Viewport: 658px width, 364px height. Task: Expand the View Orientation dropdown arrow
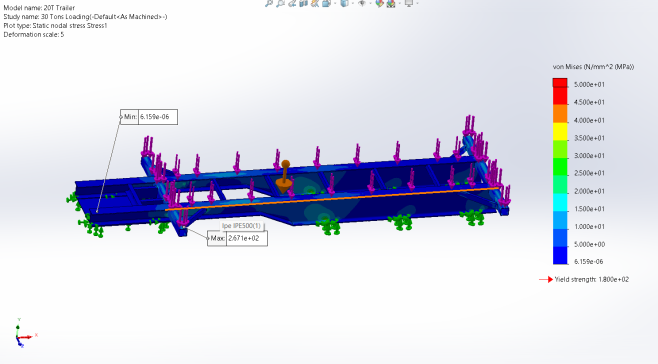click(x=335, y=3)
